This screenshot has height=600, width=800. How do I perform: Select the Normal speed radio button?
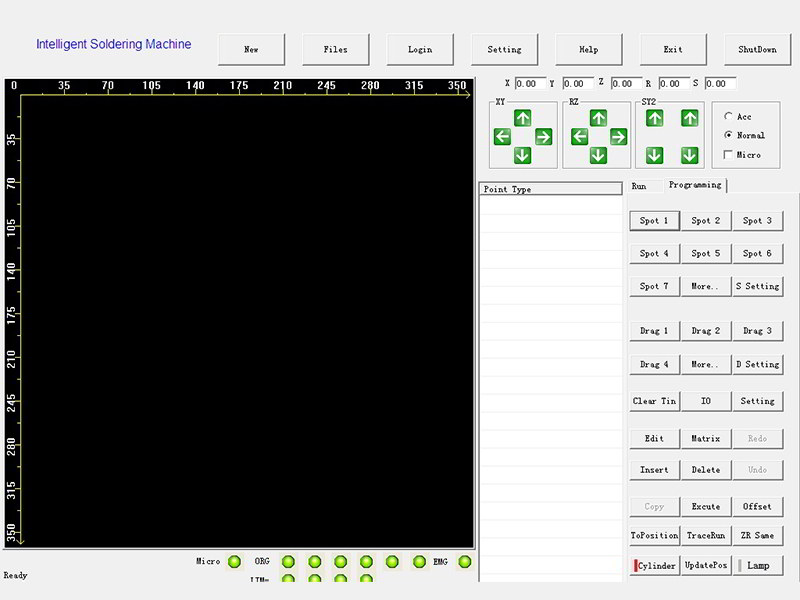728,135
